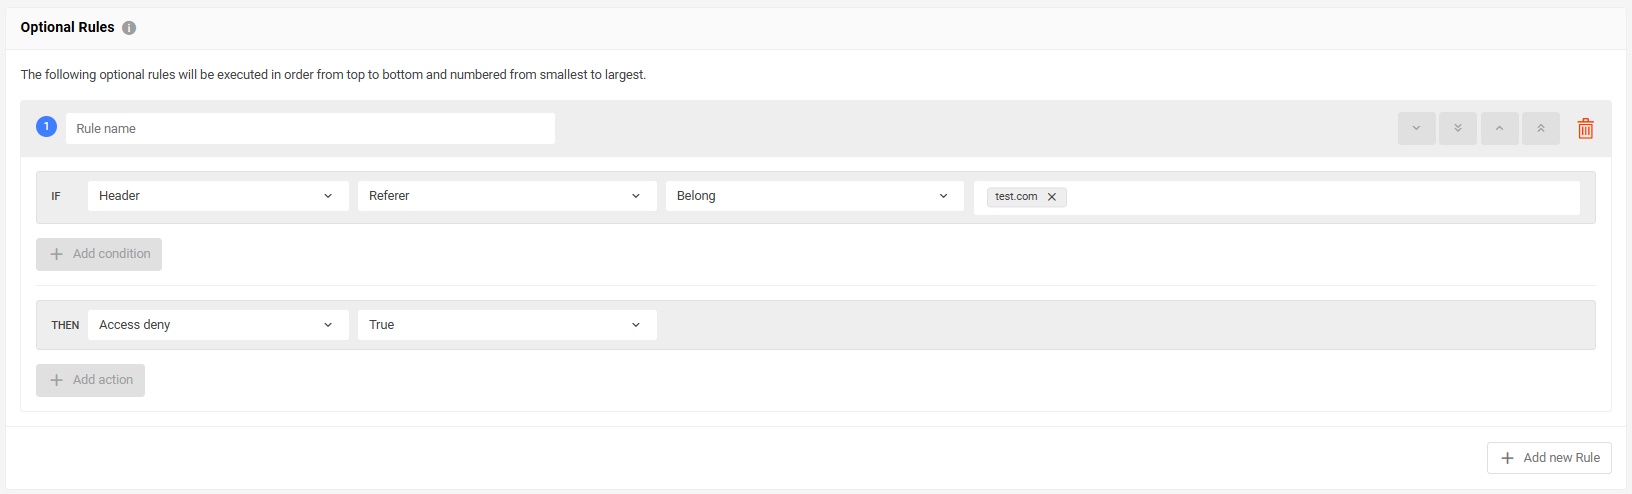The height and width of the screenshot is (494, 1632).
Task: Delete rule with red trash icon
Action: [1585, 128]
